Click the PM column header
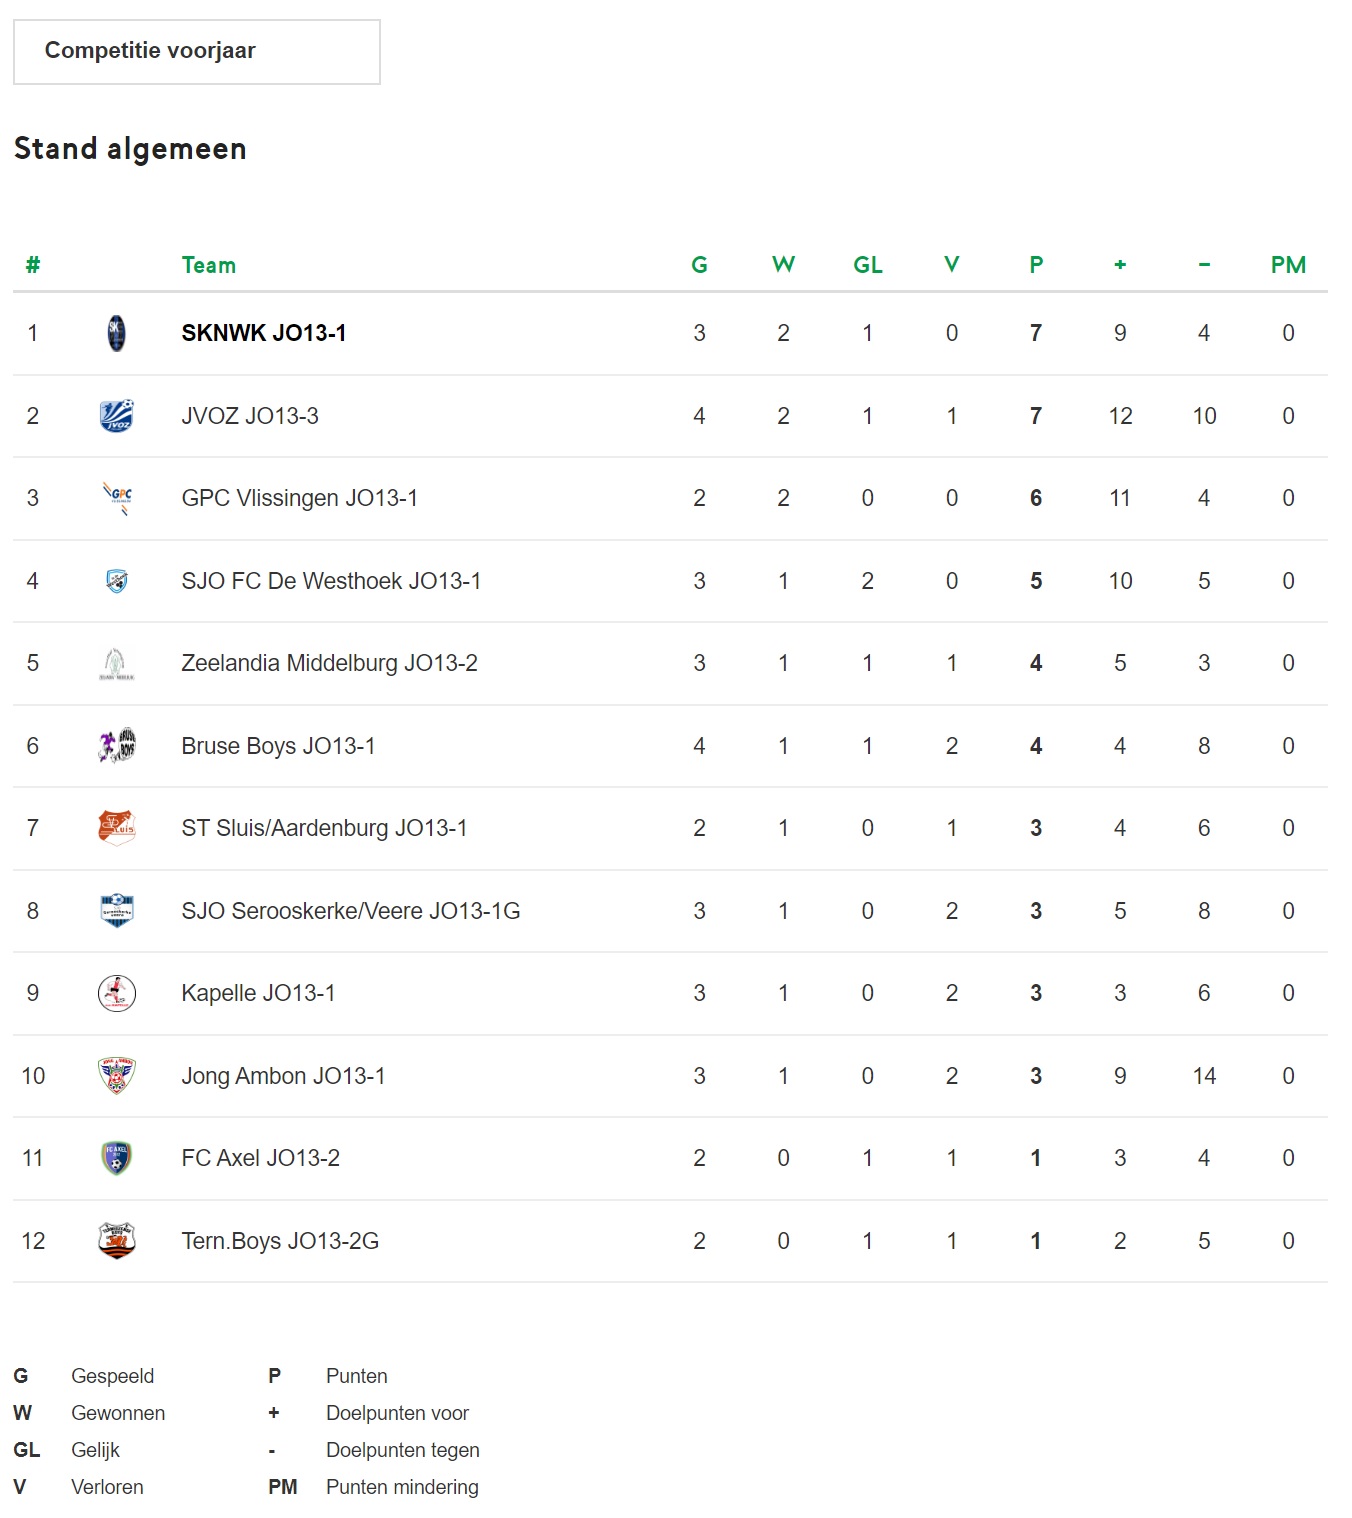Screen dimensions: 1352x1518 click(x=1288, y=265)
